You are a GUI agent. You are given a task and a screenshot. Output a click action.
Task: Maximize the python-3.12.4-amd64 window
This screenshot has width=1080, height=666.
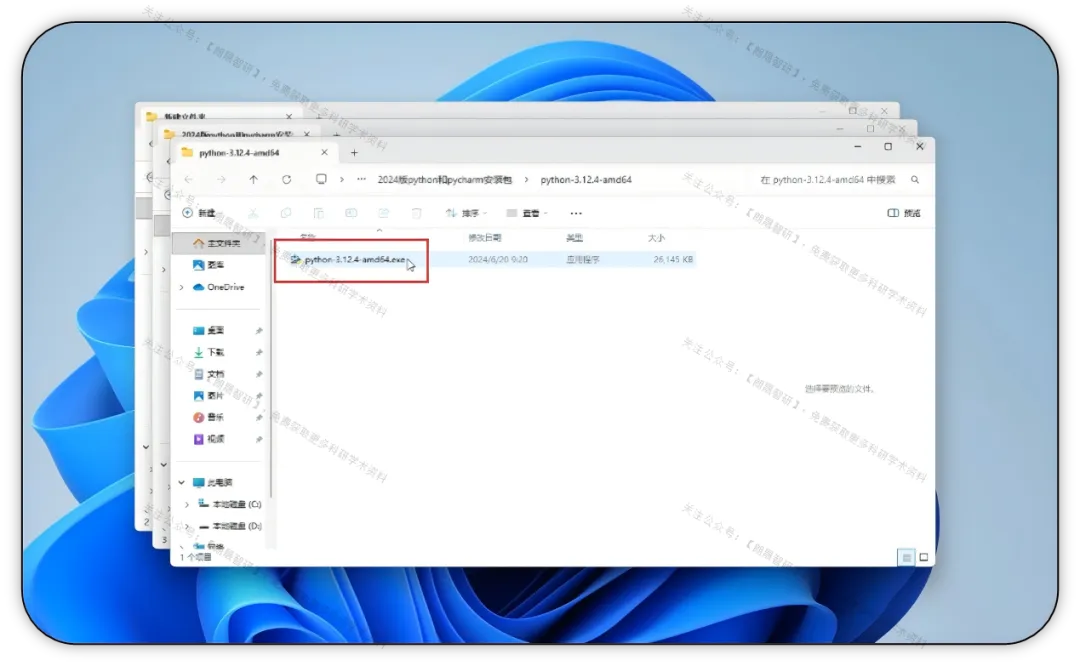[888, 146]
